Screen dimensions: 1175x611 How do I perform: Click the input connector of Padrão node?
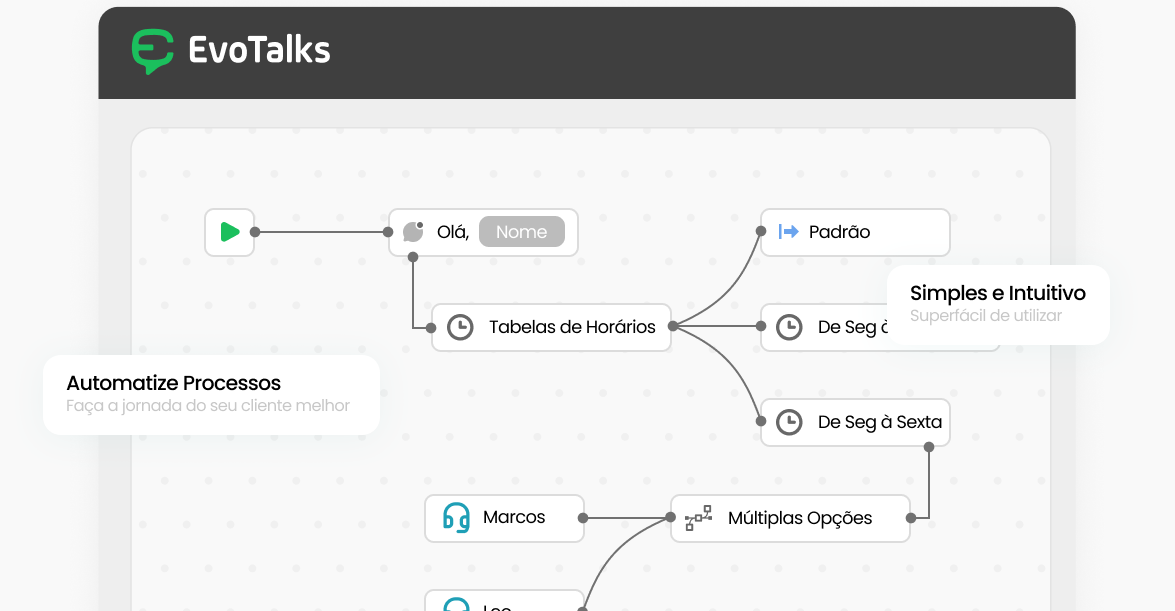tap(761, 231)
